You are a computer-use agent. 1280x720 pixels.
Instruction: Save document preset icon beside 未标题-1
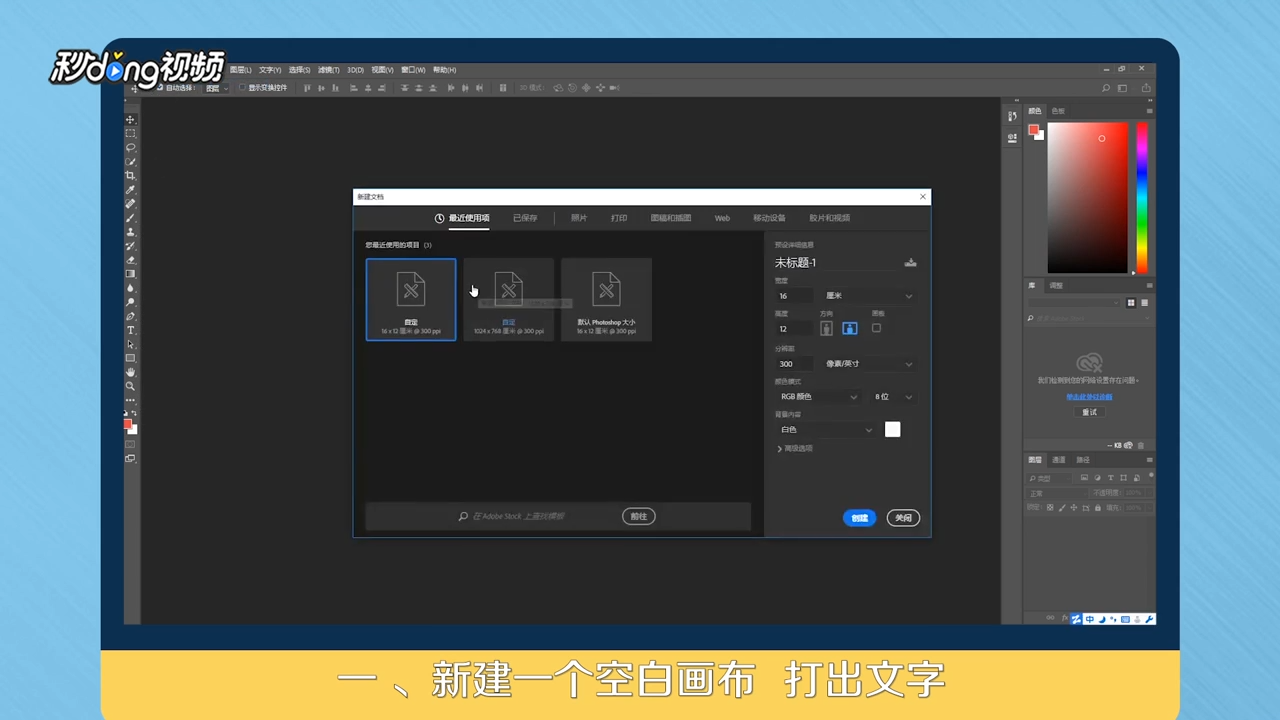(x=910, y=262)
